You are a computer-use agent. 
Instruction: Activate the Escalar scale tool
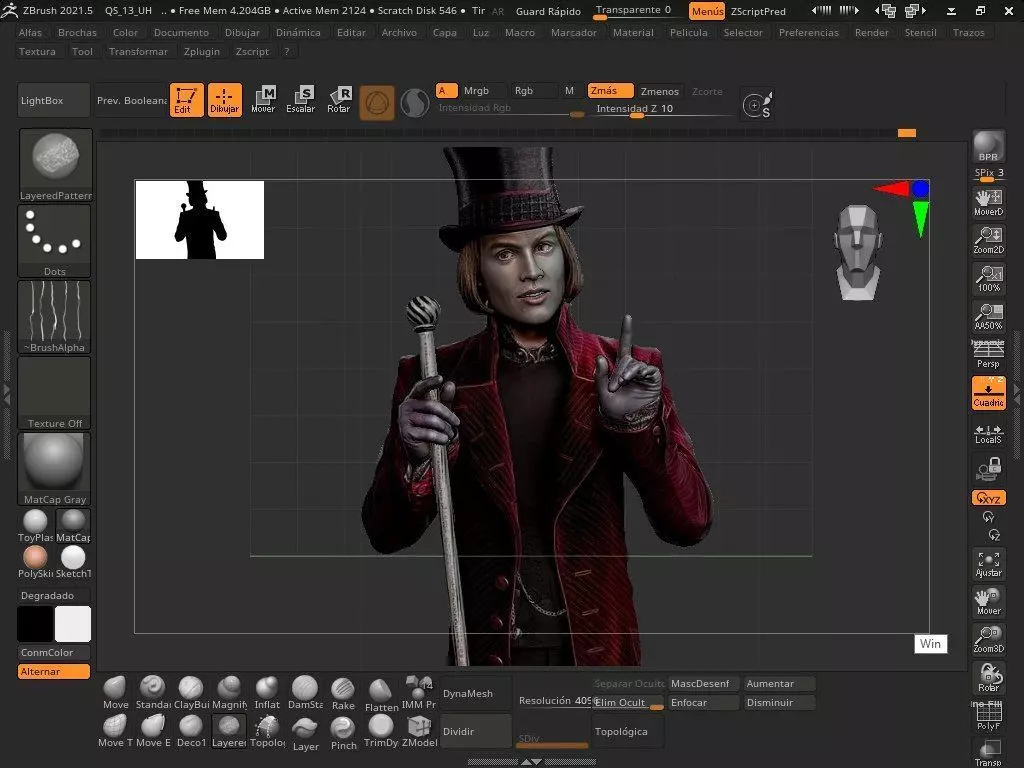point(300,99)
